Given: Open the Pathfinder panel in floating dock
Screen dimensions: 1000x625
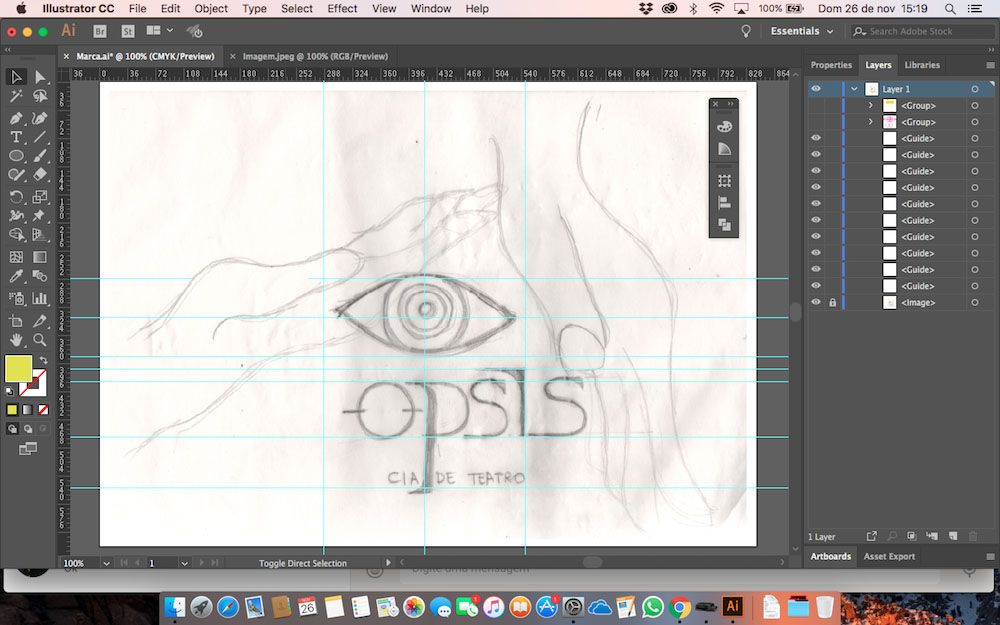Looking at the screenshot, I should point(724,226).
